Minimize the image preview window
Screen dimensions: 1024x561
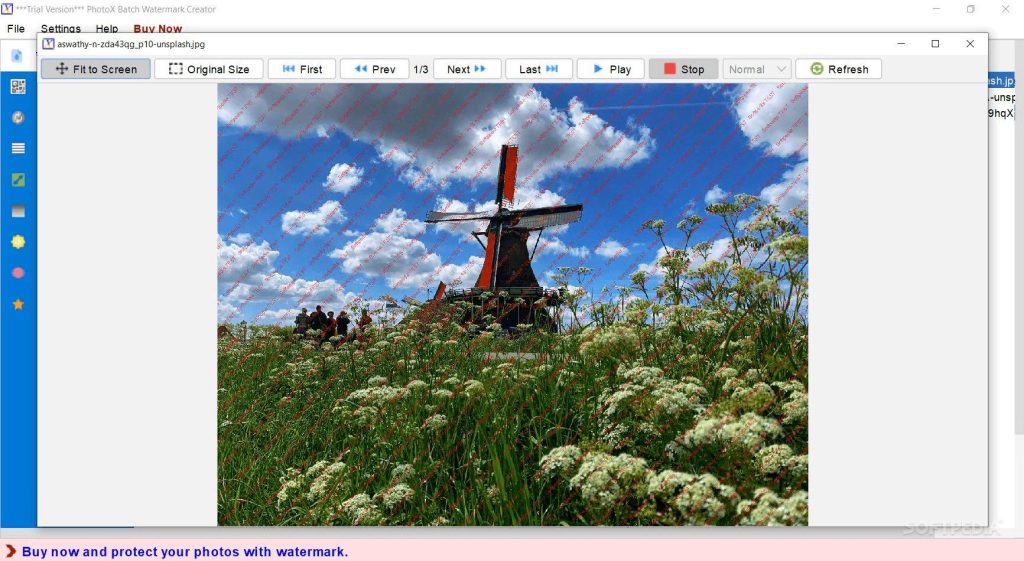(901, 44)
